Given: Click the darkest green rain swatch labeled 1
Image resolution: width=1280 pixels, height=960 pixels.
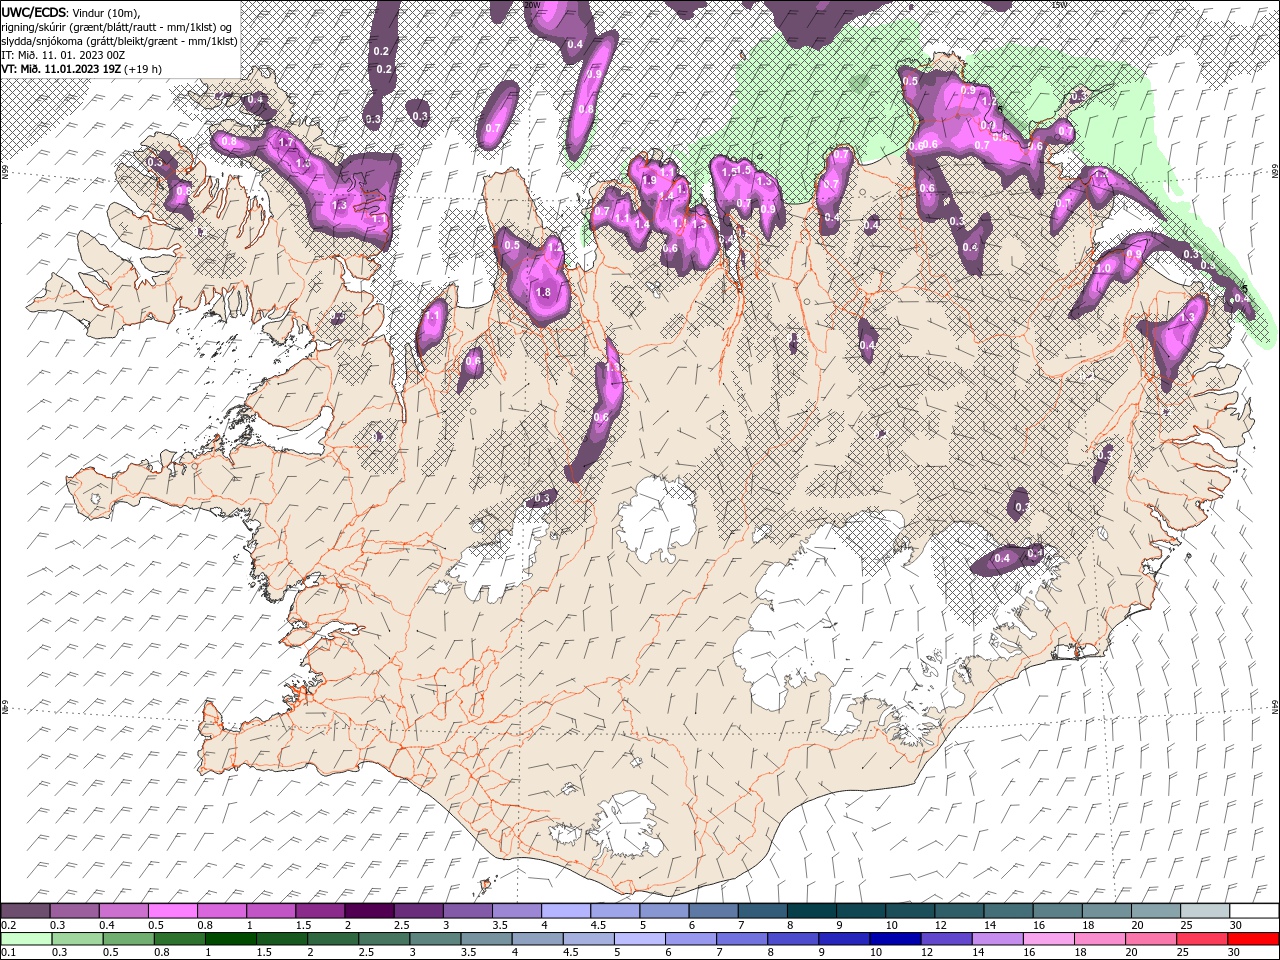Looking at the screenshot, I should 231,939.
